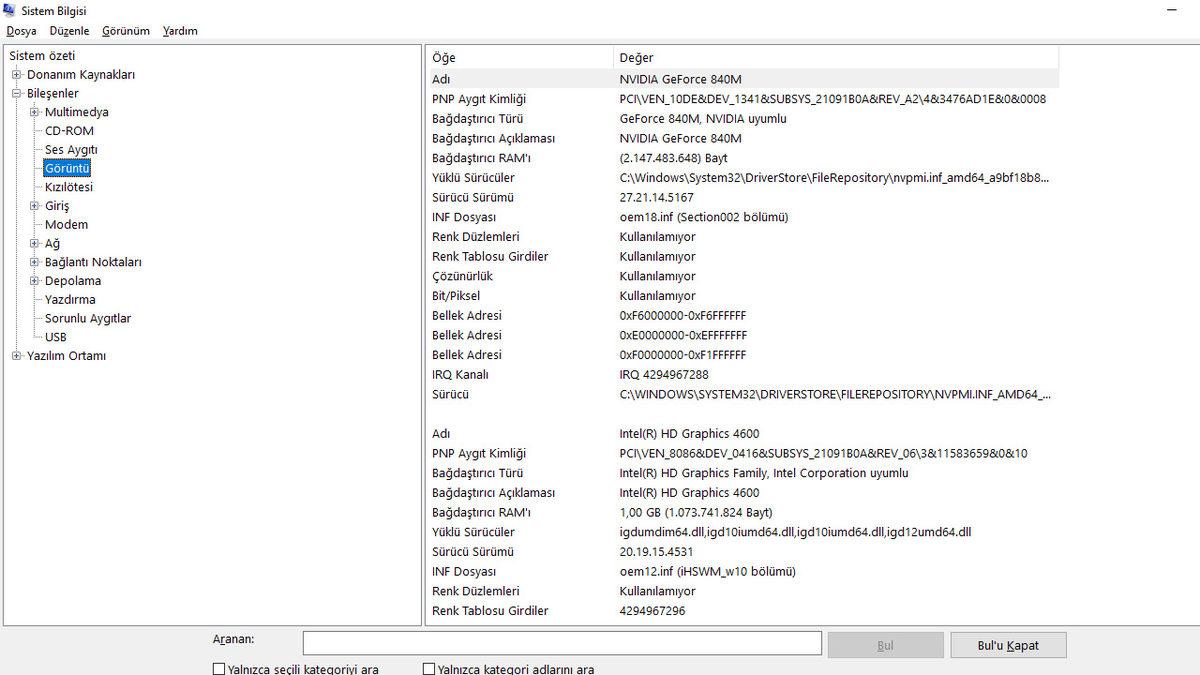Open the Yardım menu
This screenshot has height=675, width=1200.
tap(180, 31)
